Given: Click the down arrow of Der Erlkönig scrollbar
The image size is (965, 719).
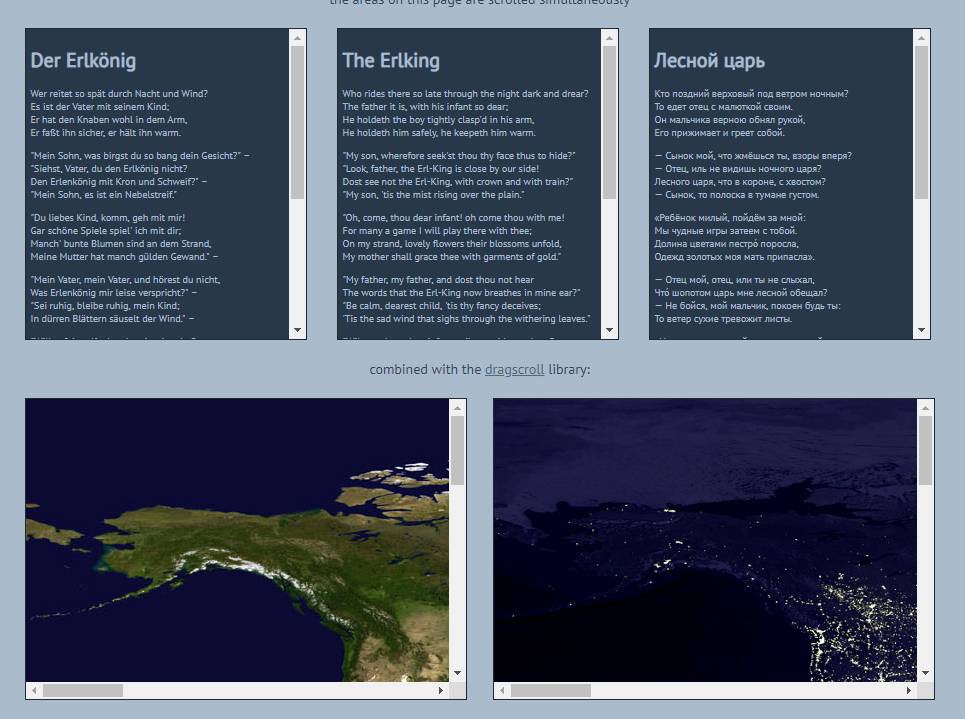Looking at the screenshot, I should [x=297, y=330].
